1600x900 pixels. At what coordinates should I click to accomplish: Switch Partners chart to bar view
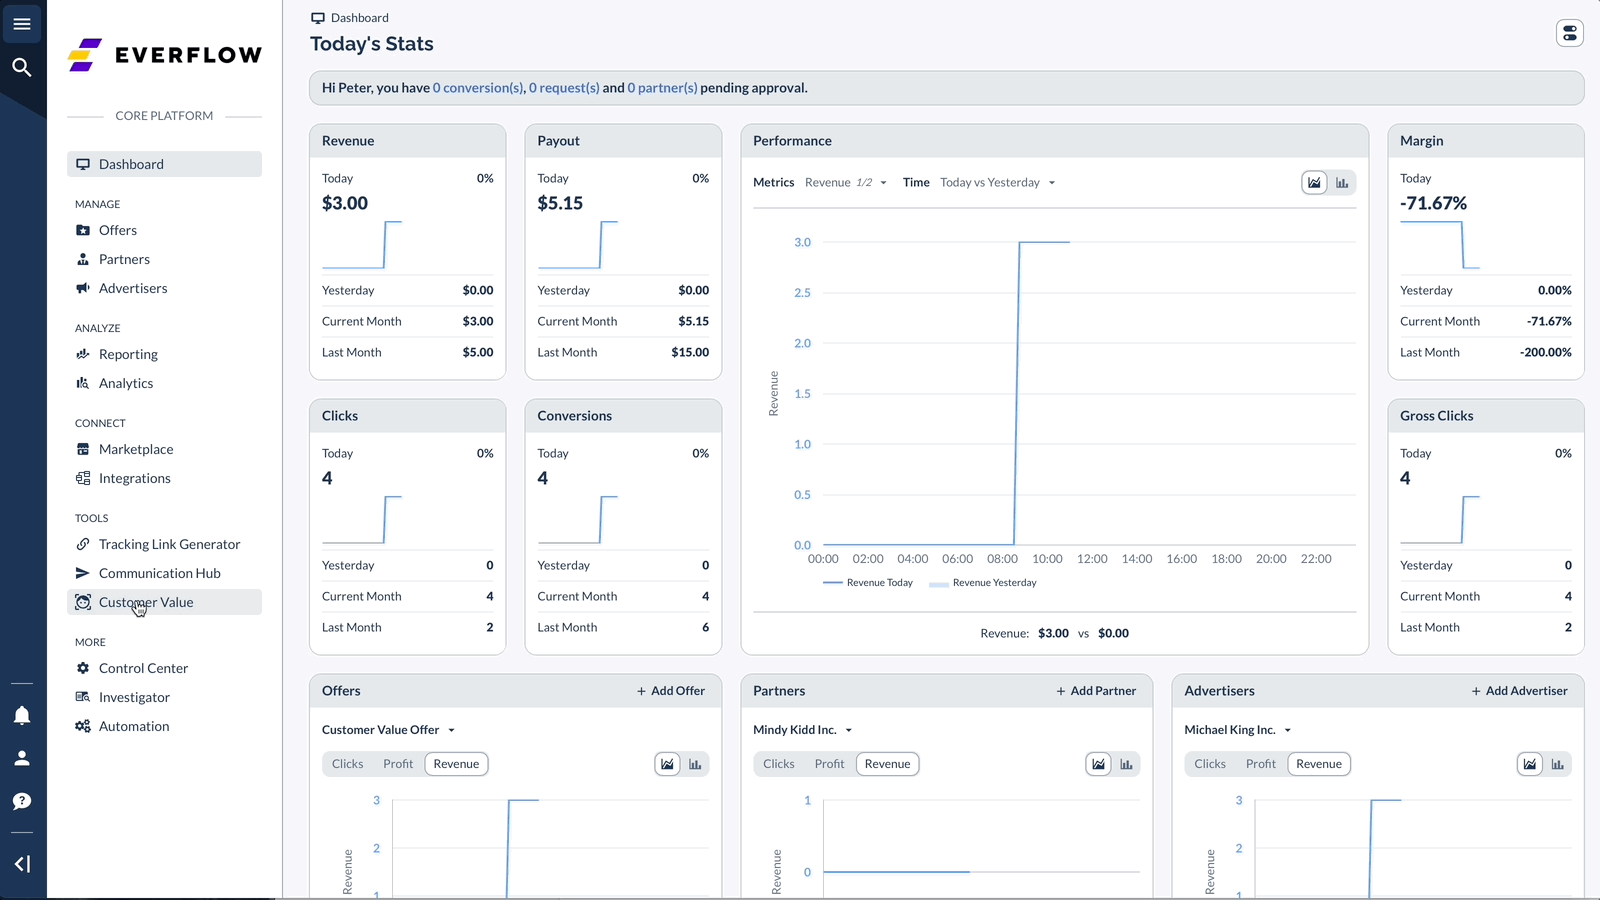[1126, 764]
